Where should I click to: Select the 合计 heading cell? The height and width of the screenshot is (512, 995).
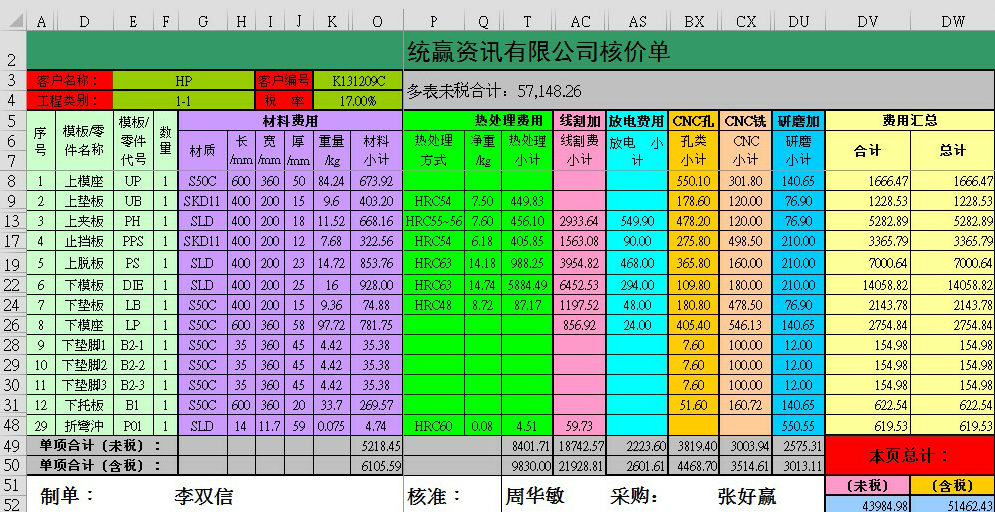click(x=867, y=150)
